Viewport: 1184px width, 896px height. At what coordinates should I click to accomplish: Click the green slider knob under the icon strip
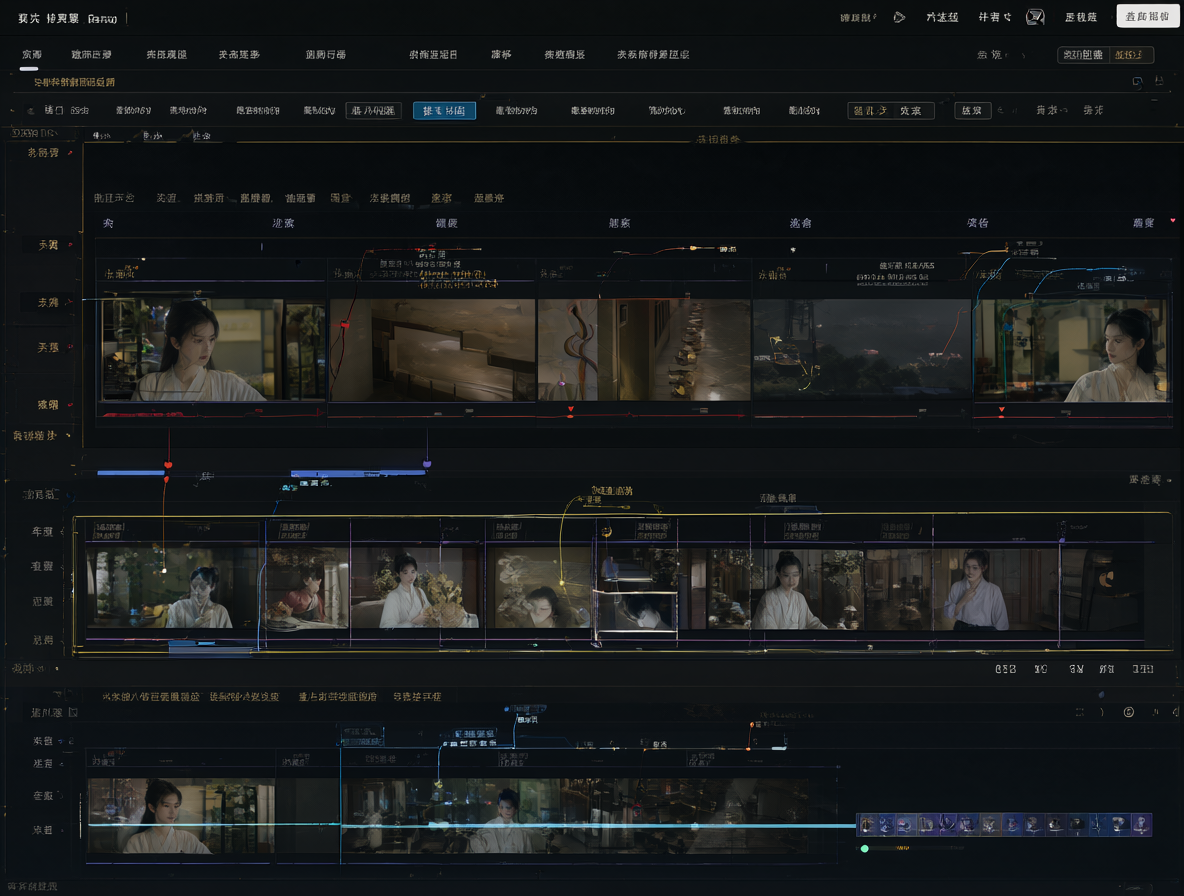pos(865,848)
